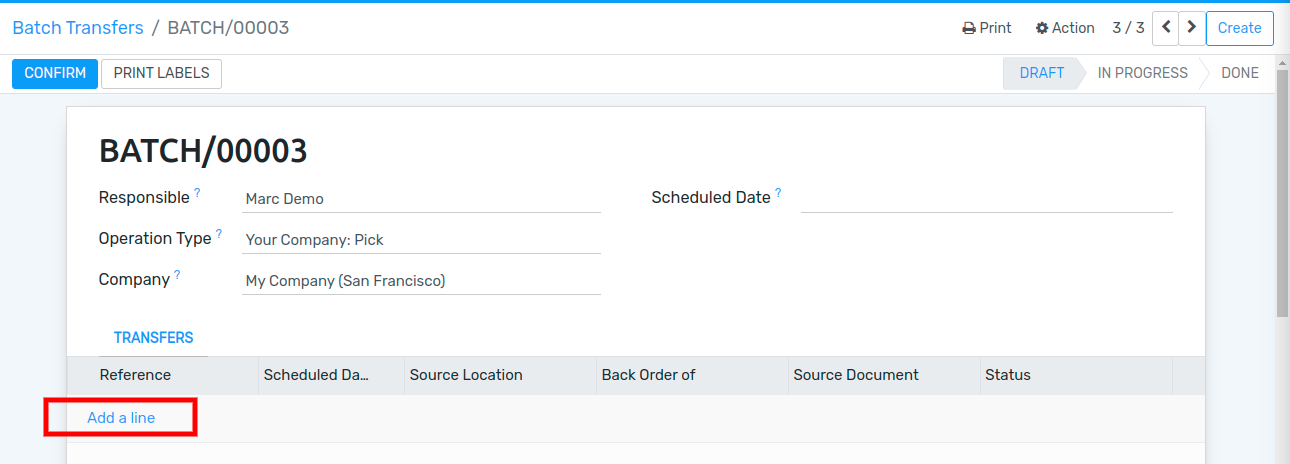Show the Company field help tooltip icon
The image size is (1290, 464).
[x=177, y=274]
